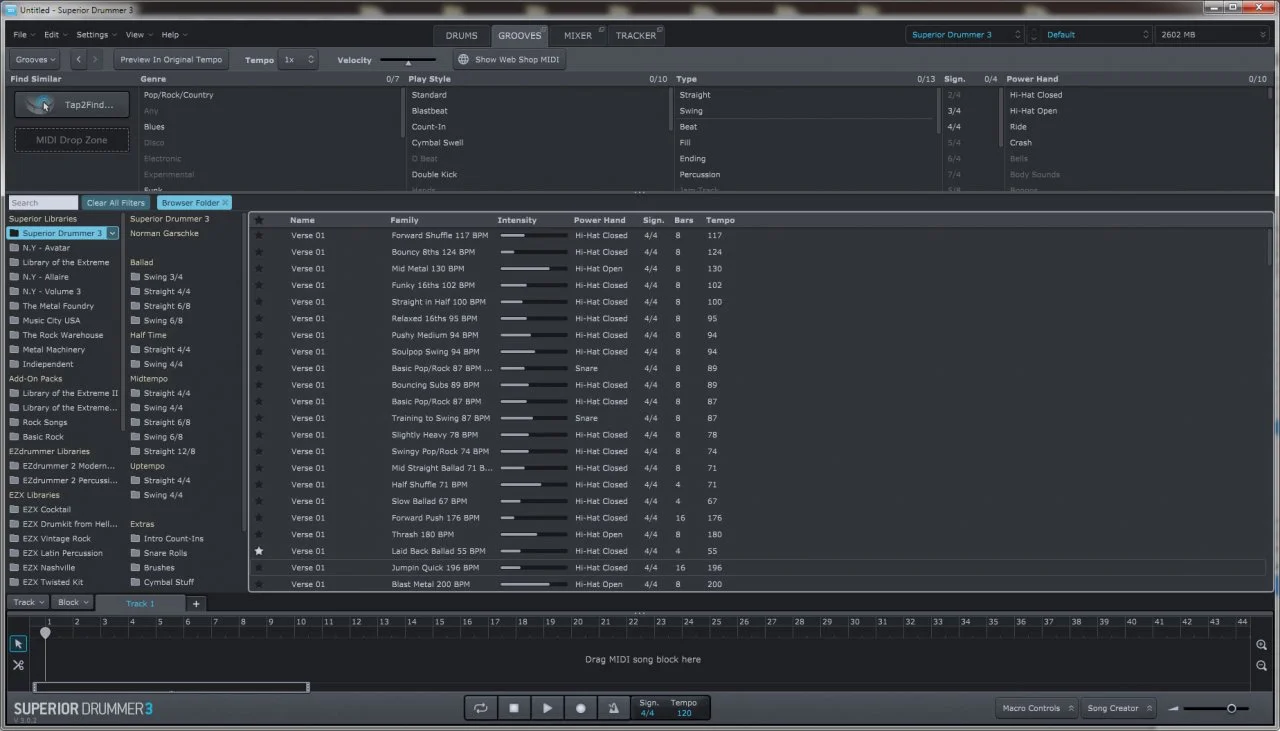Screen dimensions: 1280x731
Task: Stop playback with the stop button
Action: [514, 708]
